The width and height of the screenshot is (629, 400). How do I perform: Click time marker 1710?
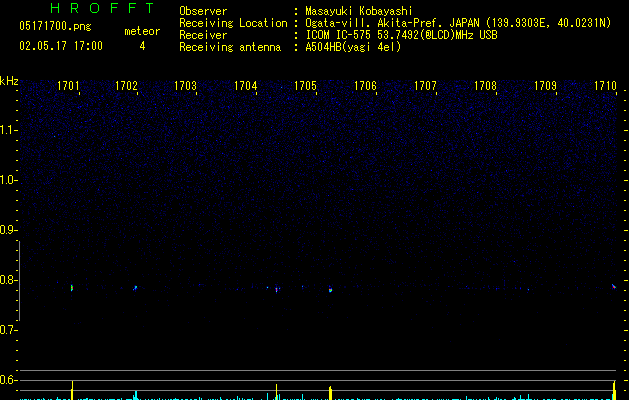pos(605,86)
